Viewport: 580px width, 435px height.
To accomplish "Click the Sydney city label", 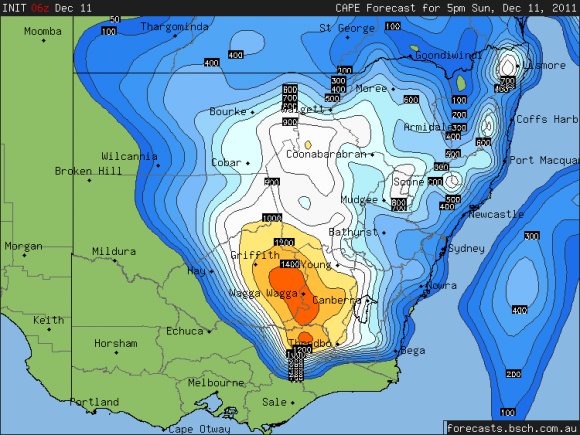I will click(x=466, y=249).
